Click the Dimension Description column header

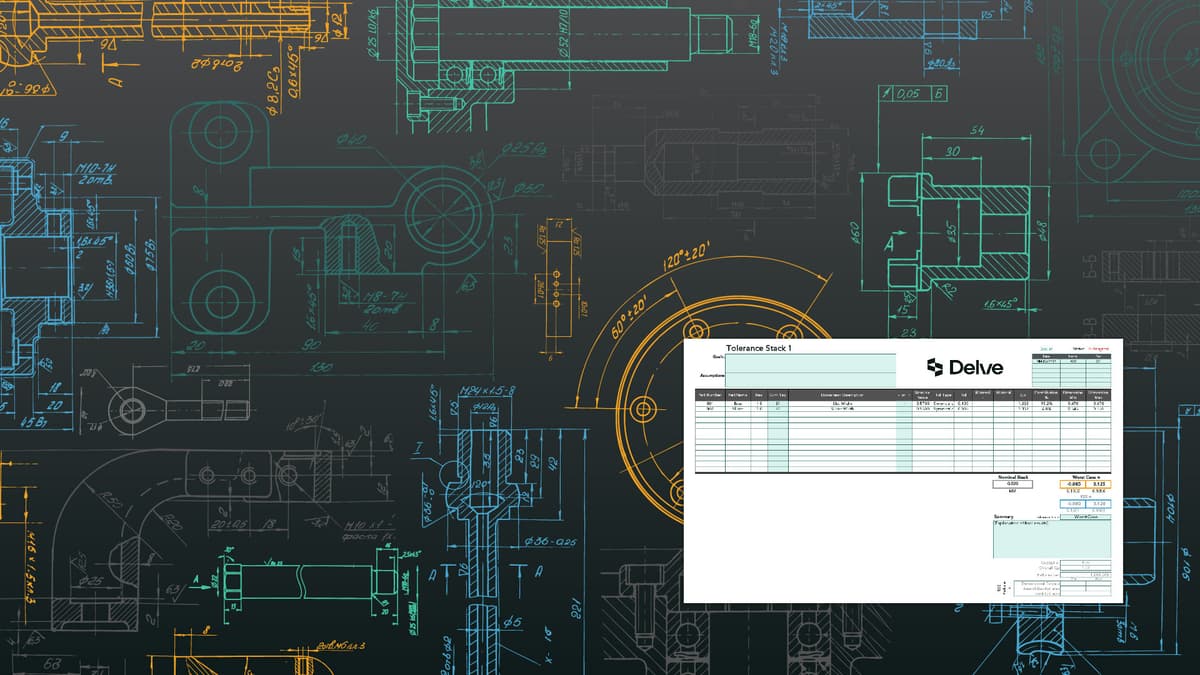[839, 393]
